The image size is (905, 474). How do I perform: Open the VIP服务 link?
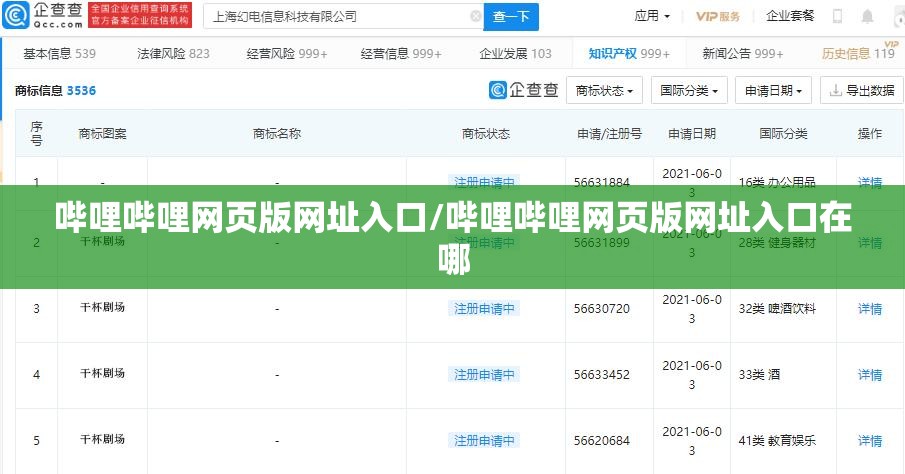tap(717, 16)
